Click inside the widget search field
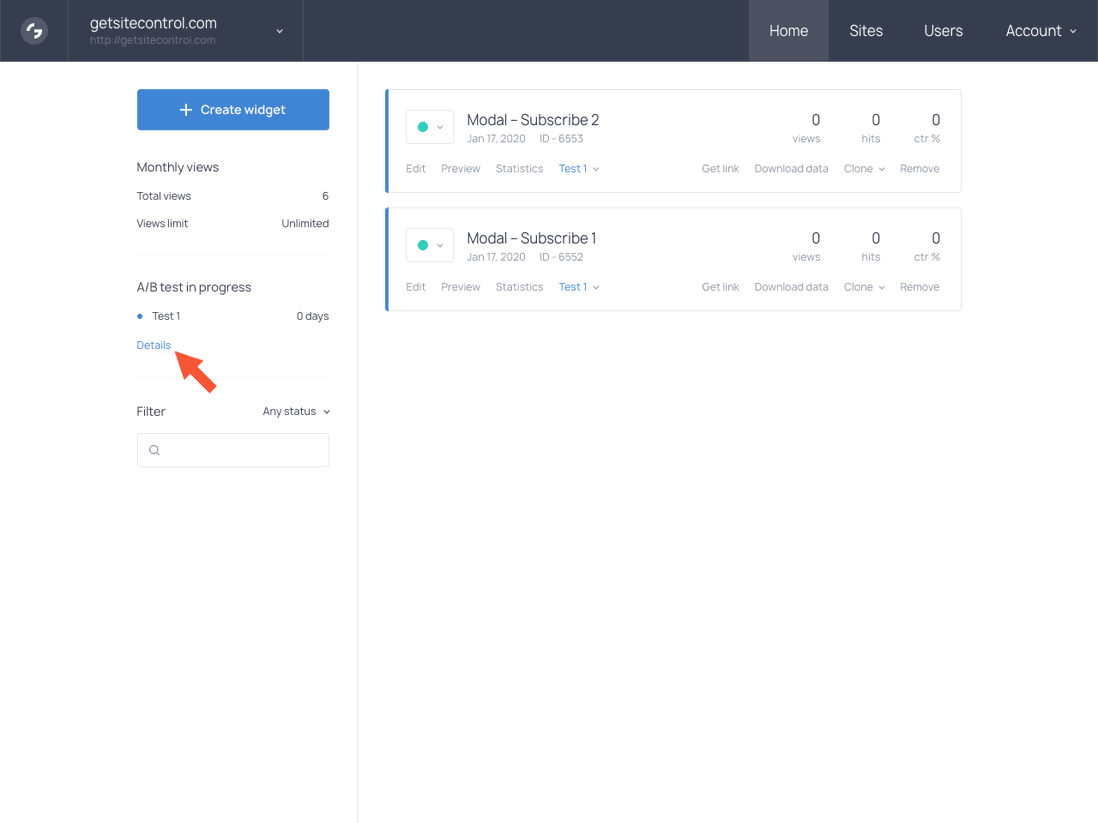Image resolution: width=1098 pixels, height=823 pixels. click(233, 450)
